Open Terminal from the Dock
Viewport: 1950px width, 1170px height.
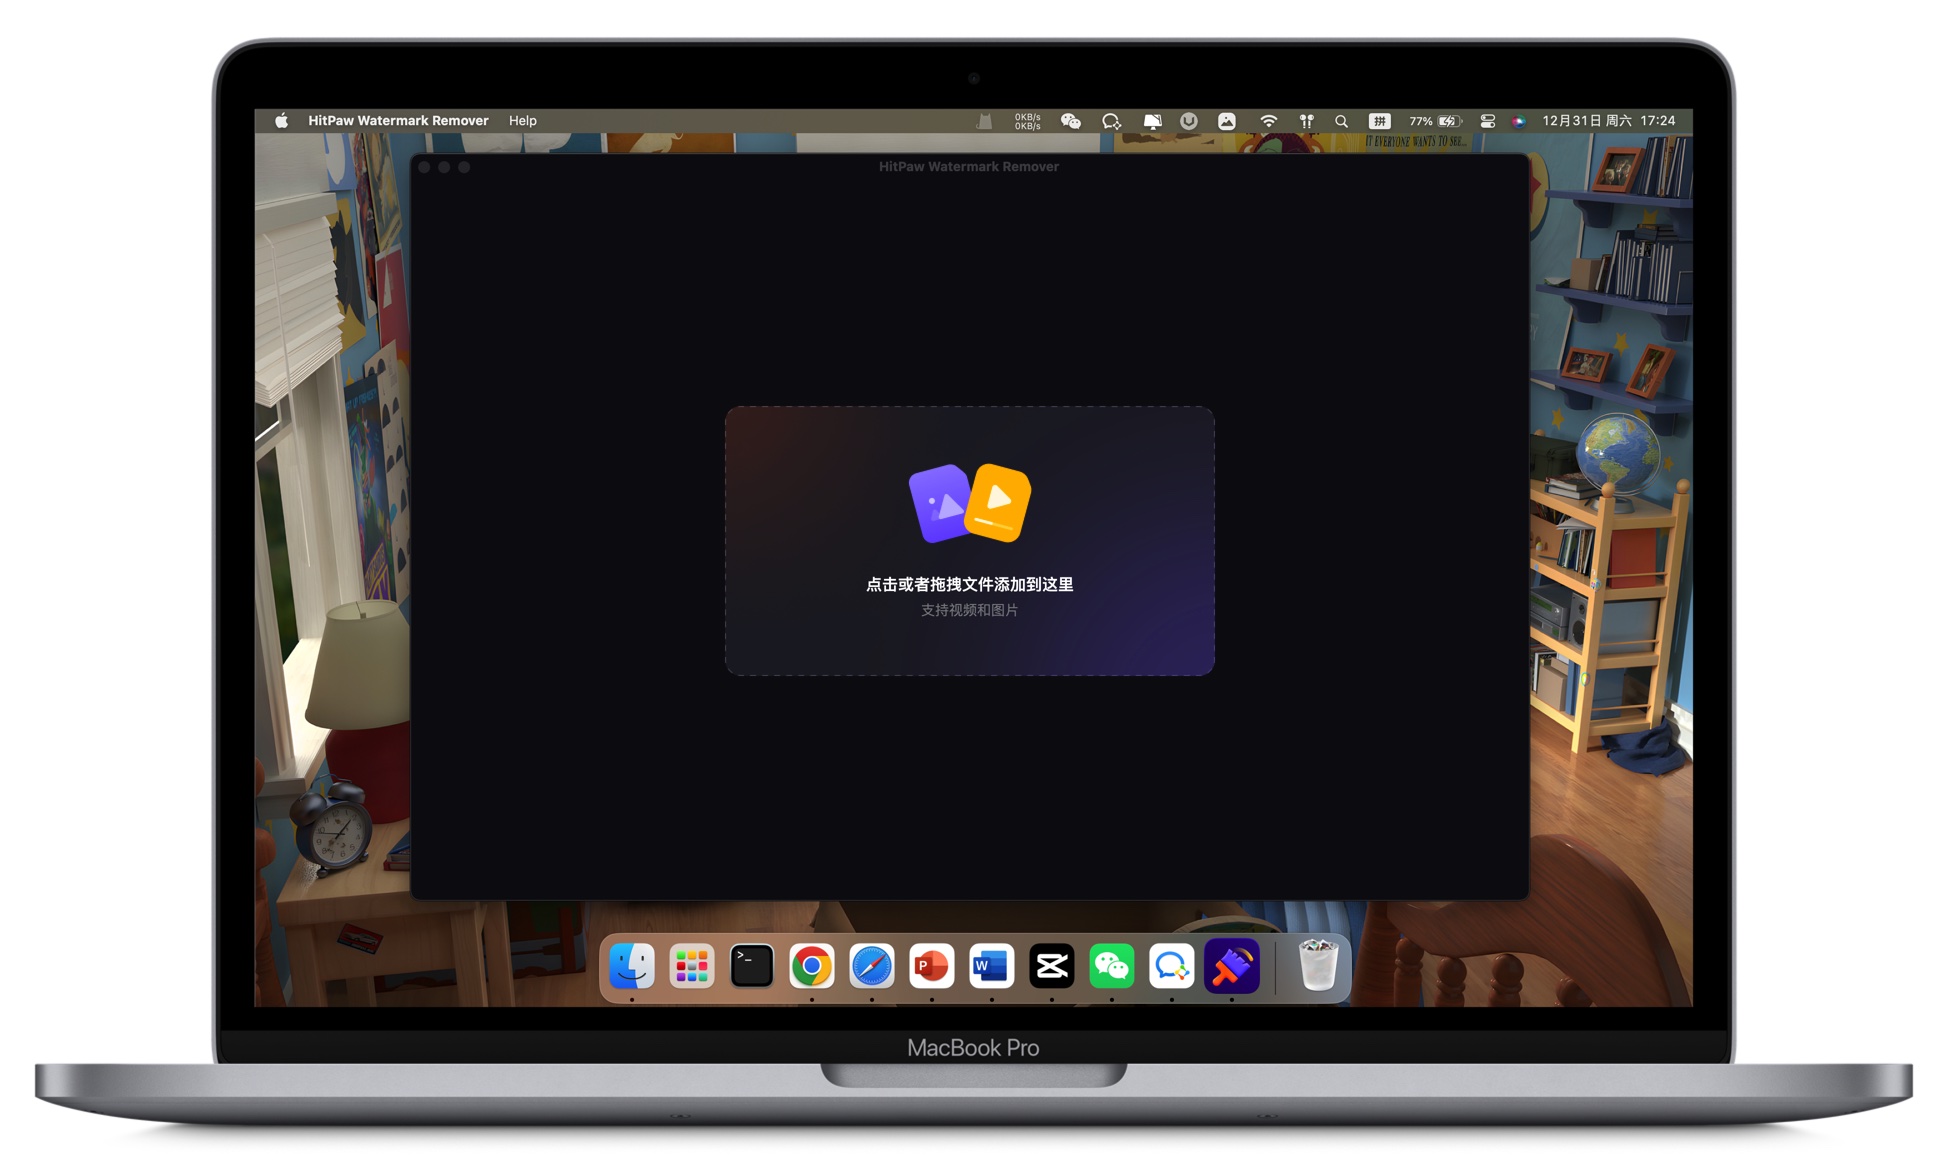[x=752, y=966]
